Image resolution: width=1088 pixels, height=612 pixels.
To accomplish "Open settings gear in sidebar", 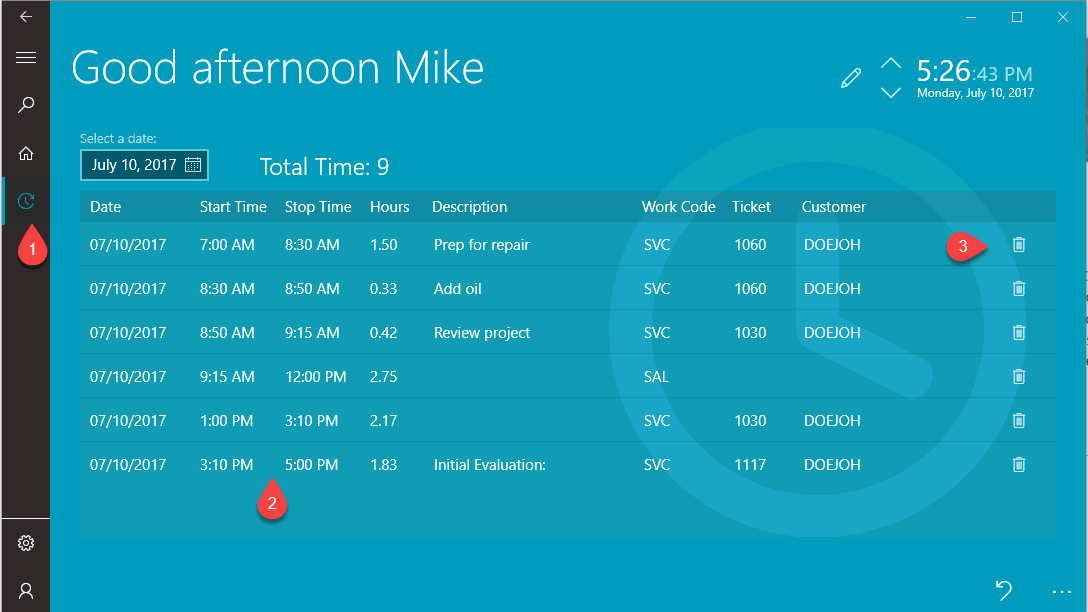I will 26,543.
